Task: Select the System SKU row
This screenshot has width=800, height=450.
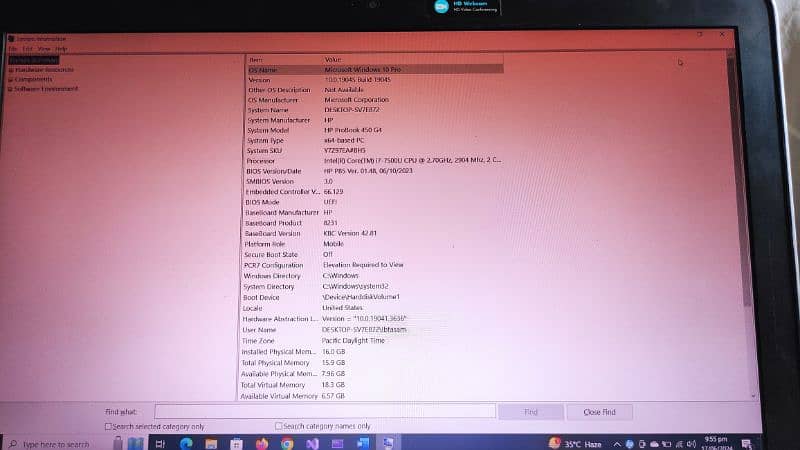Action: 375,151
